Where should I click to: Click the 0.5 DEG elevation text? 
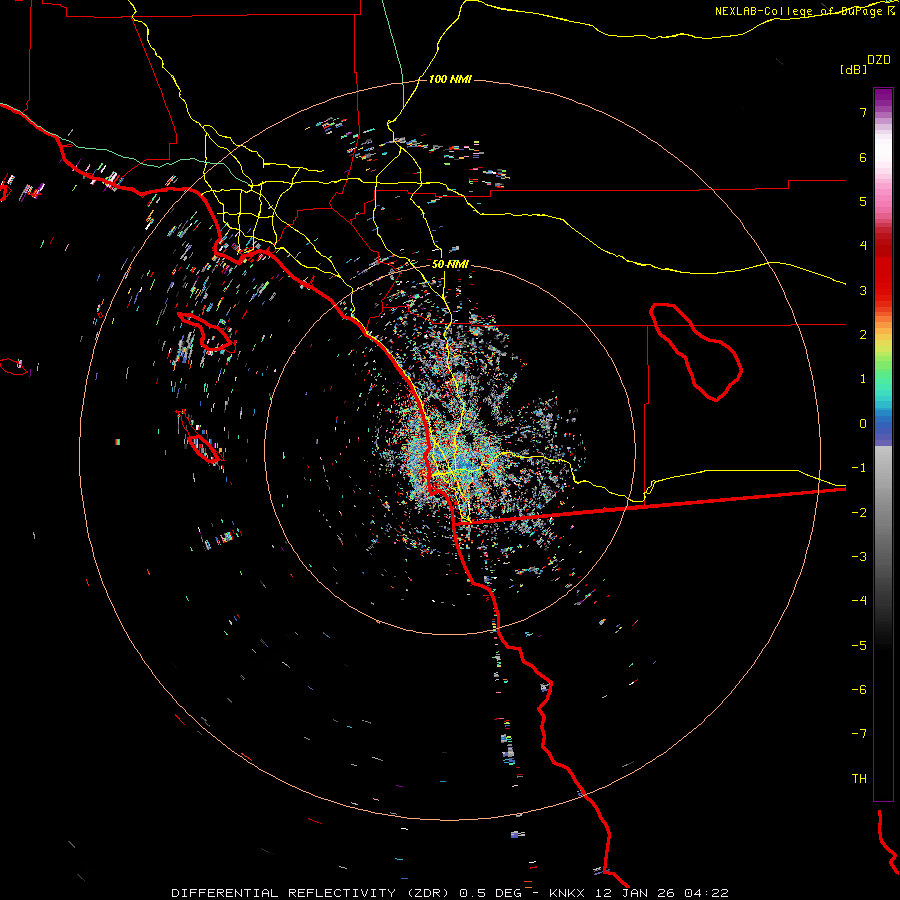pyautogui.click(x=490, y=893)
